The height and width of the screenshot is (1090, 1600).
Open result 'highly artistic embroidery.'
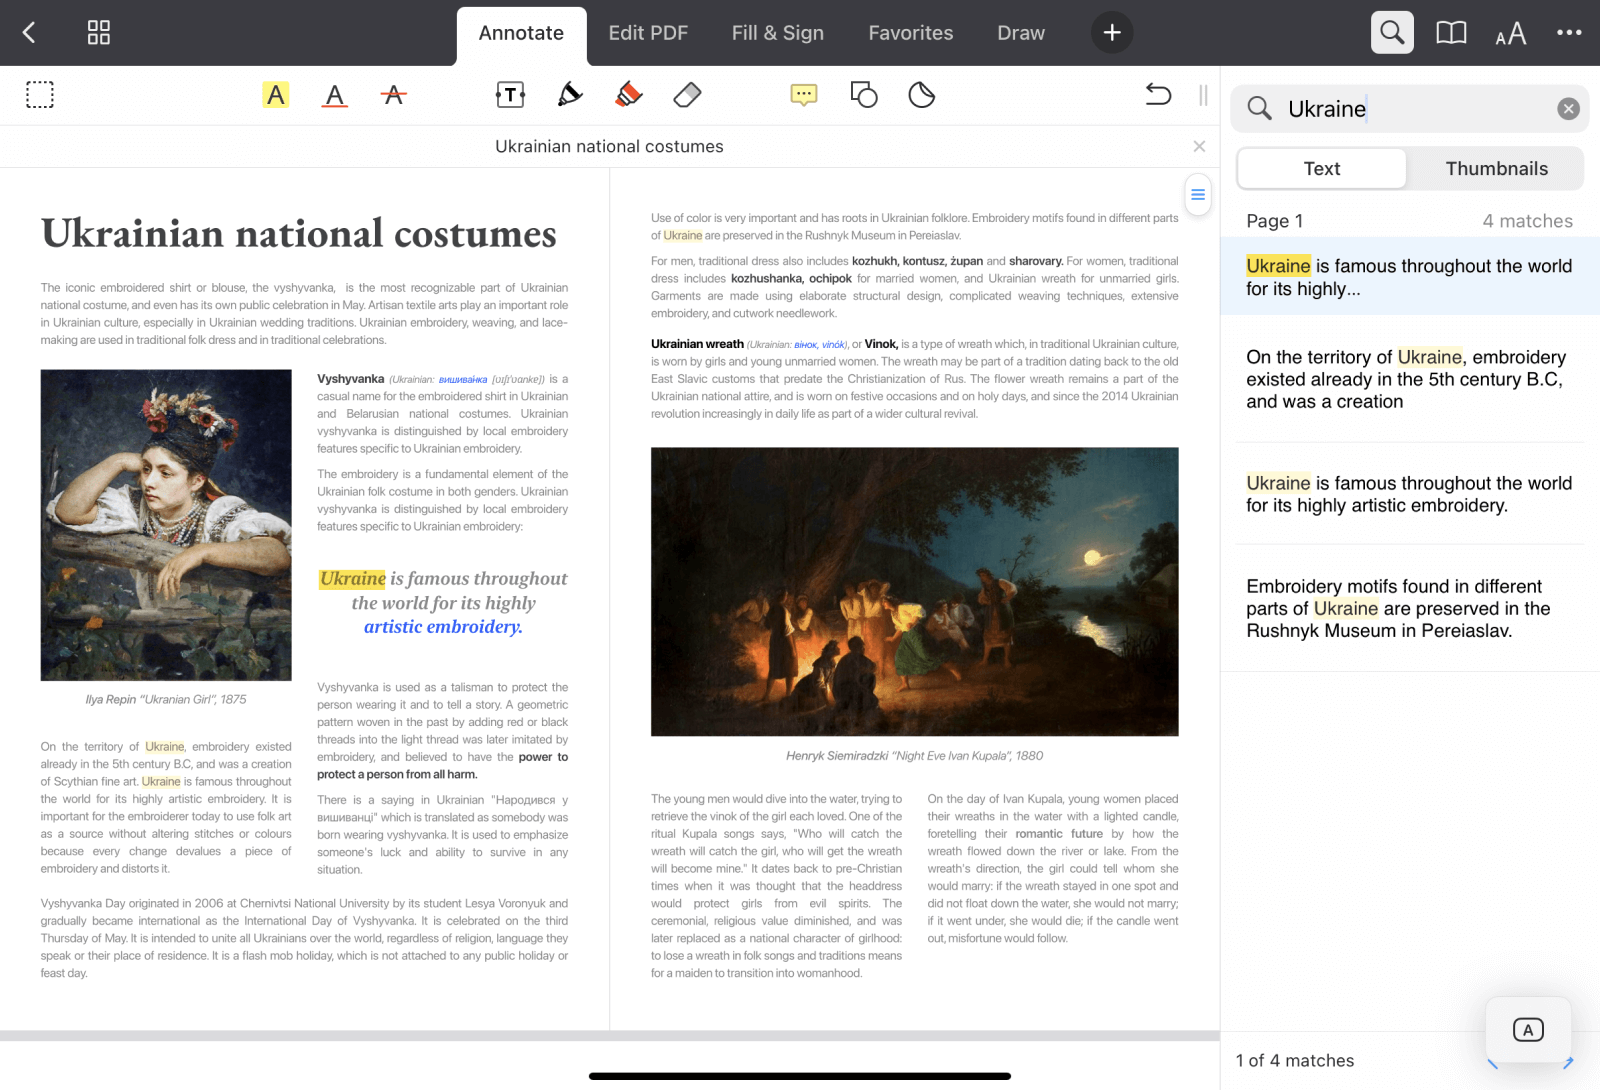1409,494
